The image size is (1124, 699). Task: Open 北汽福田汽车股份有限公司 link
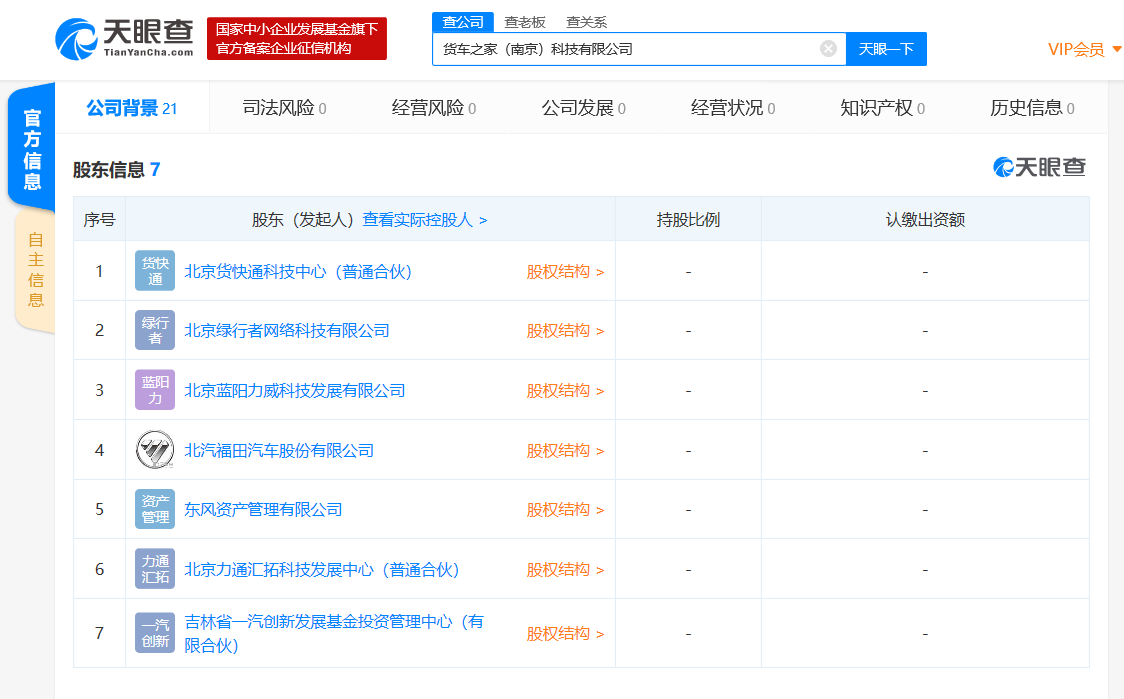coord(279,450)
